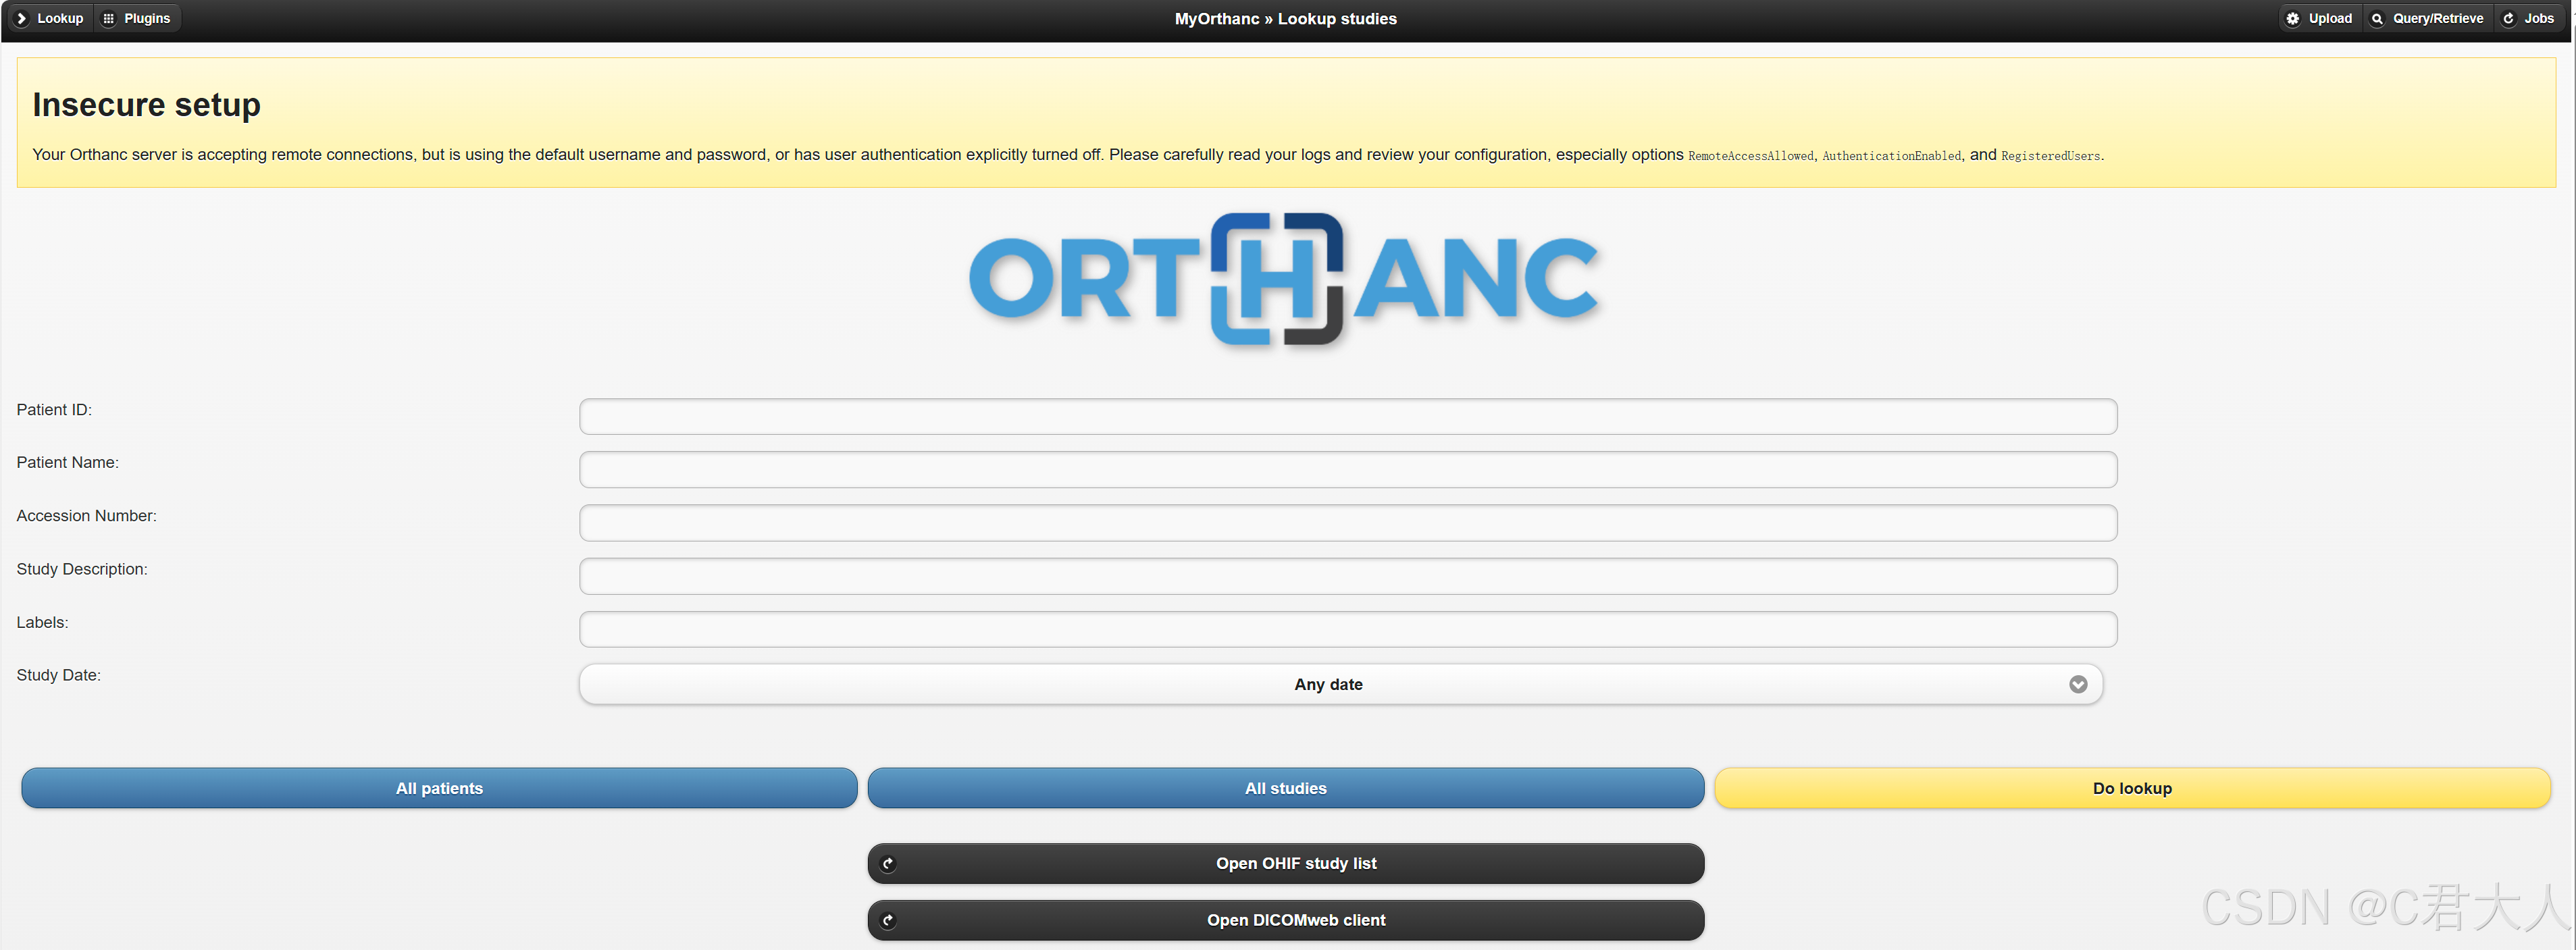Viewport: 2576px width, 950px height.
Task: Select the Lookup menu item
Action: (x=60, y=18)
